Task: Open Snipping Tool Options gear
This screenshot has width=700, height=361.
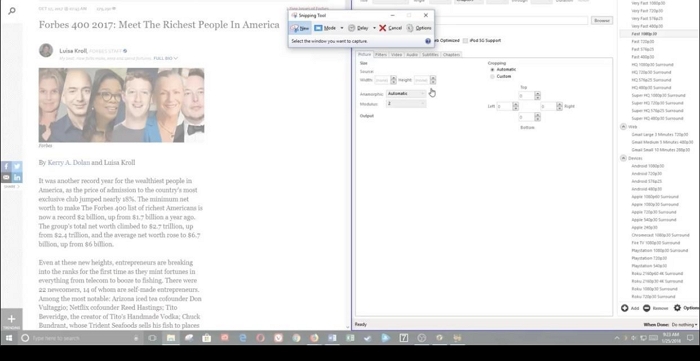Action: (410, 28)
